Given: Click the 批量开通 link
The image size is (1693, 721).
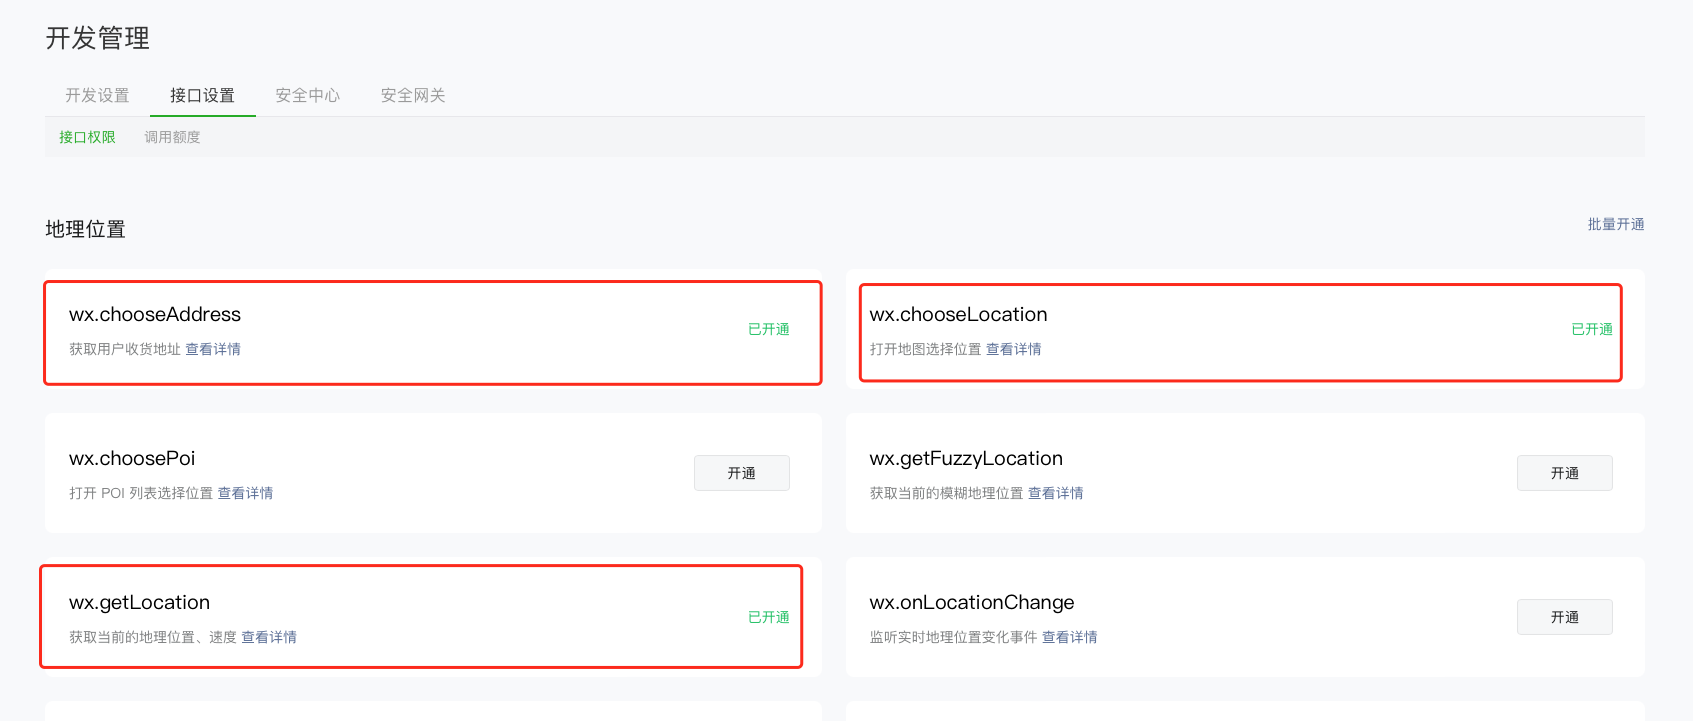Looking at the screenshot, I should [1615, 224].
